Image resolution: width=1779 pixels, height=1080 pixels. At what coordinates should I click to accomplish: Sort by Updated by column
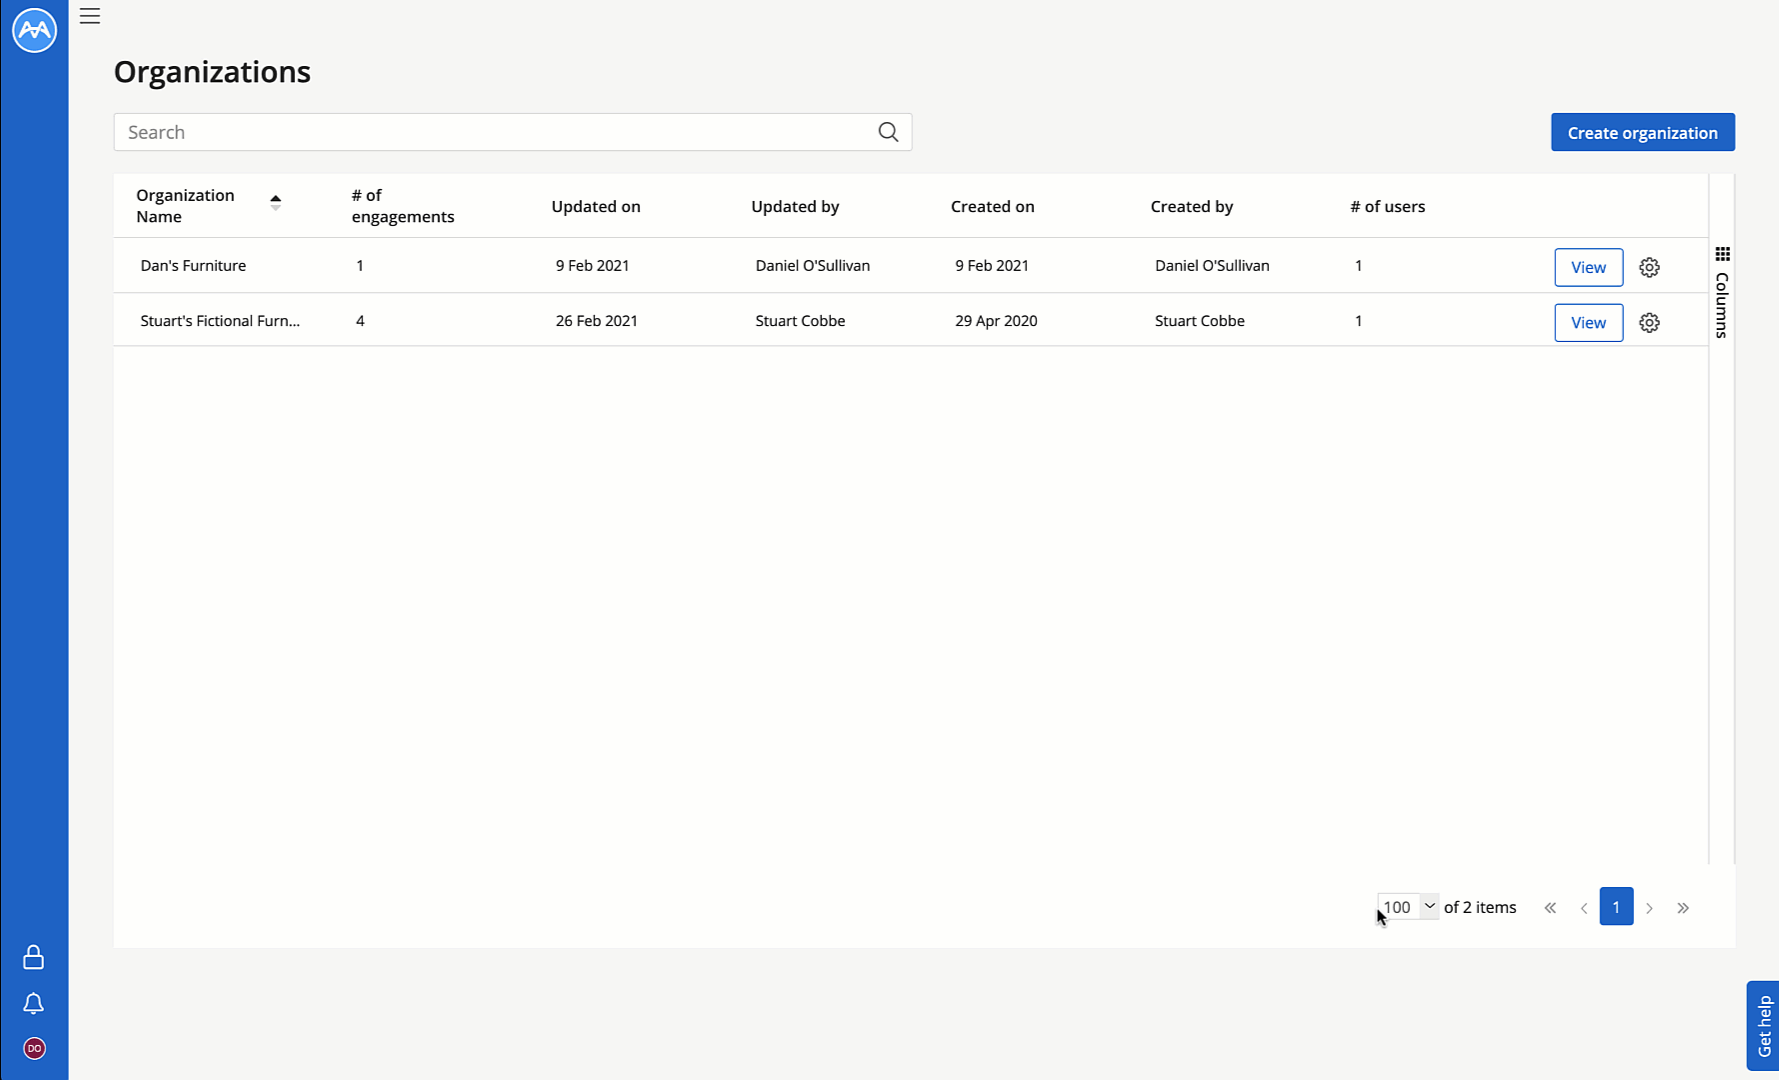coord(795,206)
